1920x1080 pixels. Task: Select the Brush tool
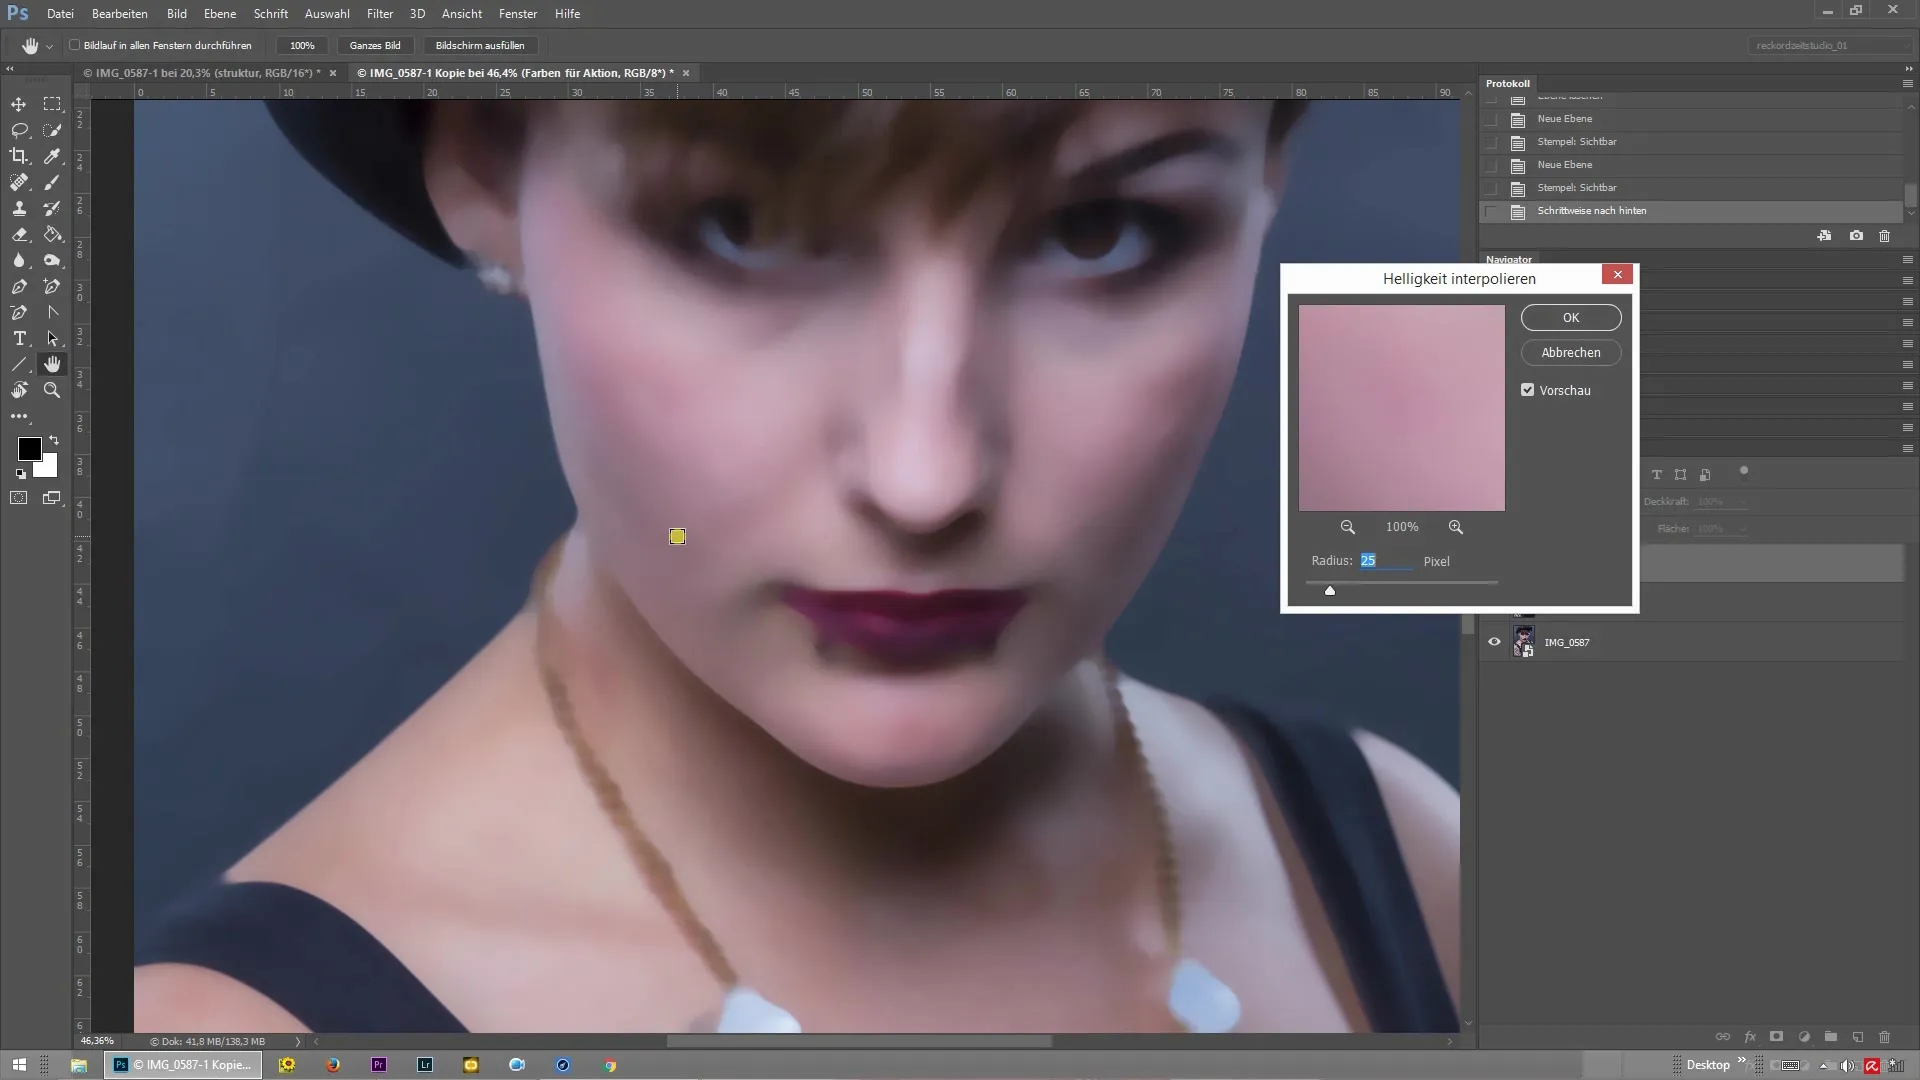click(52, 182)
